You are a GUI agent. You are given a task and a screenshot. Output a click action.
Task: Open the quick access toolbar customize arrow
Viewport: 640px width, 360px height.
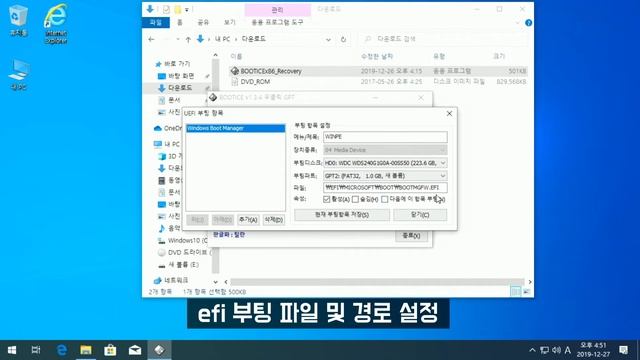(187, 9)
